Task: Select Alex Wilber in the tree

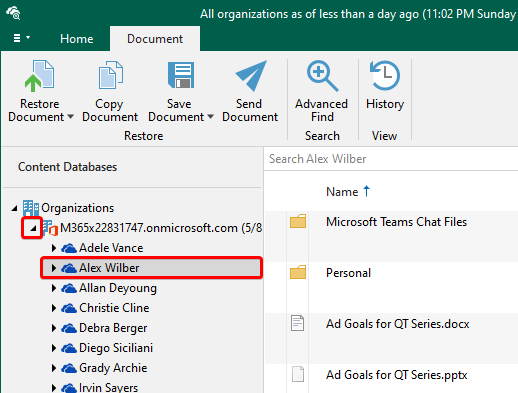Action: pyautogui.click(x=109, y=268)
